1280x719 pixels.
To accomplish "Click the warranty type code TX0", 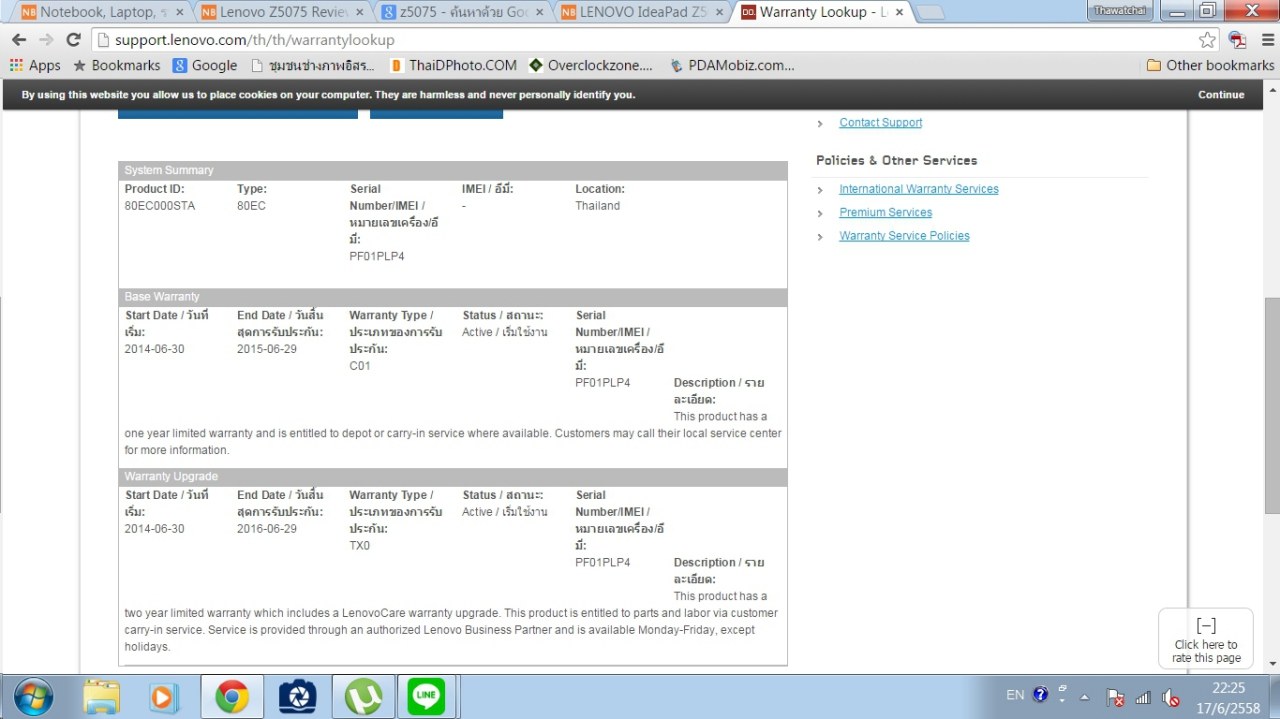I will [x=359, y=546].
